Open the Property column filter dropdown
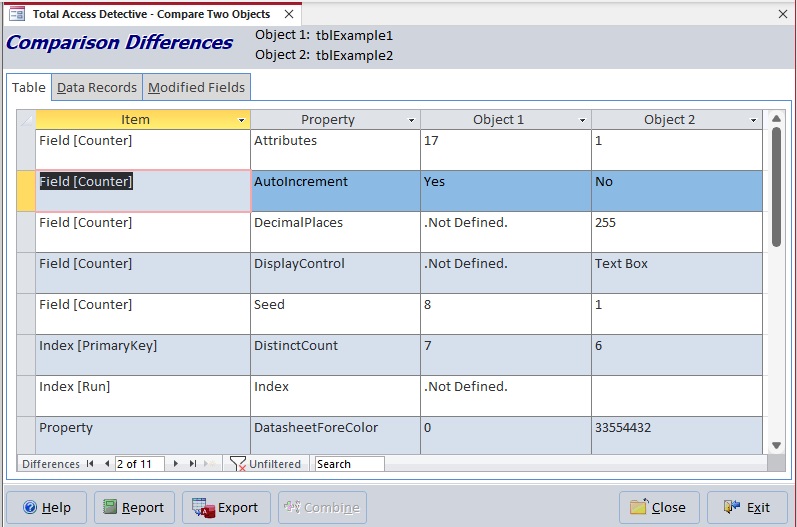 (411, 120)
